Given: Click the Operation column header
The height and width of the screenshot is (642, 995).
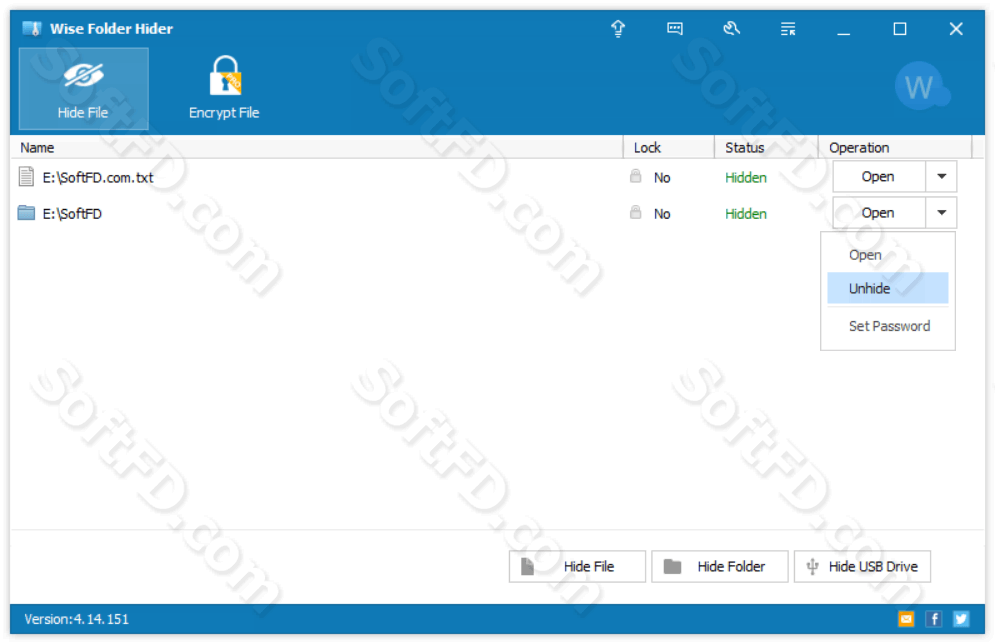Looking at the screenshot, I should click(x=895, y=148).
